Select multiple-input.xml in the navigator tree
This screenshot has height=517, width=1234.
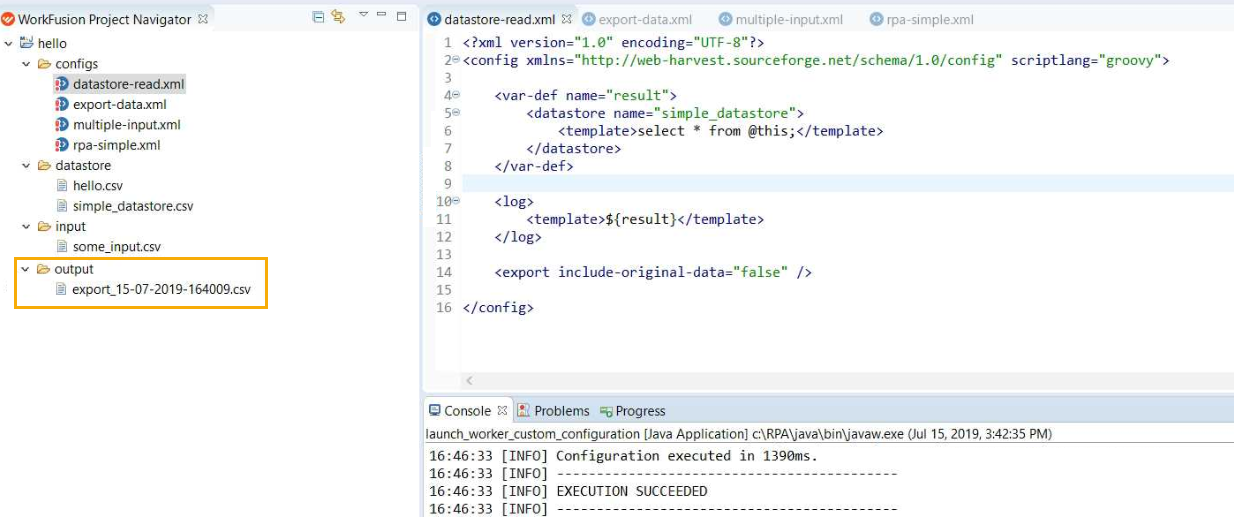[x=127, y=125]
